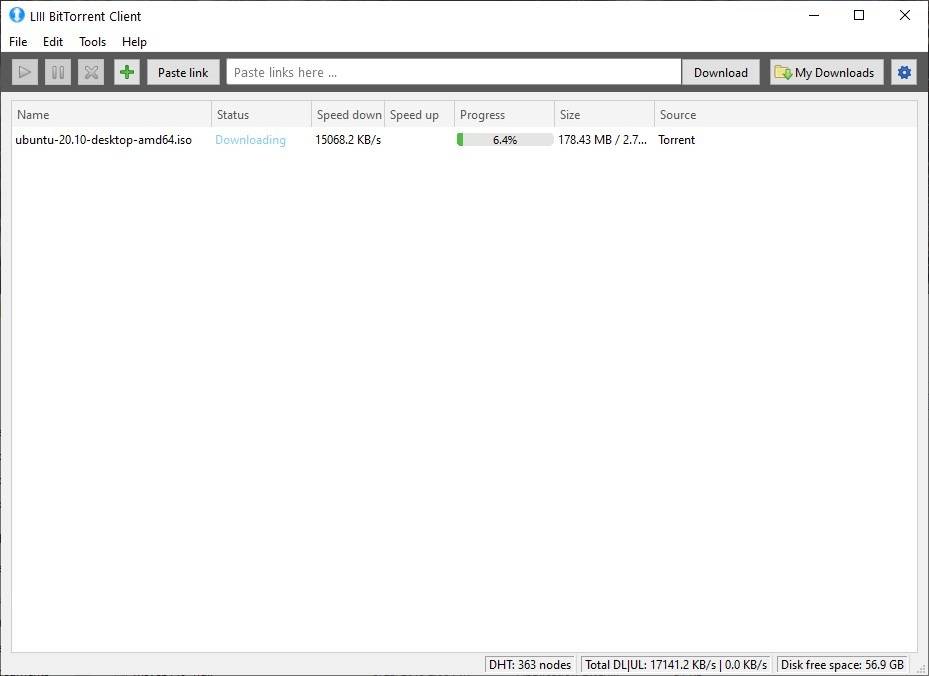Open My Downloads folder
929x676 pixels.
click(826, 71)
